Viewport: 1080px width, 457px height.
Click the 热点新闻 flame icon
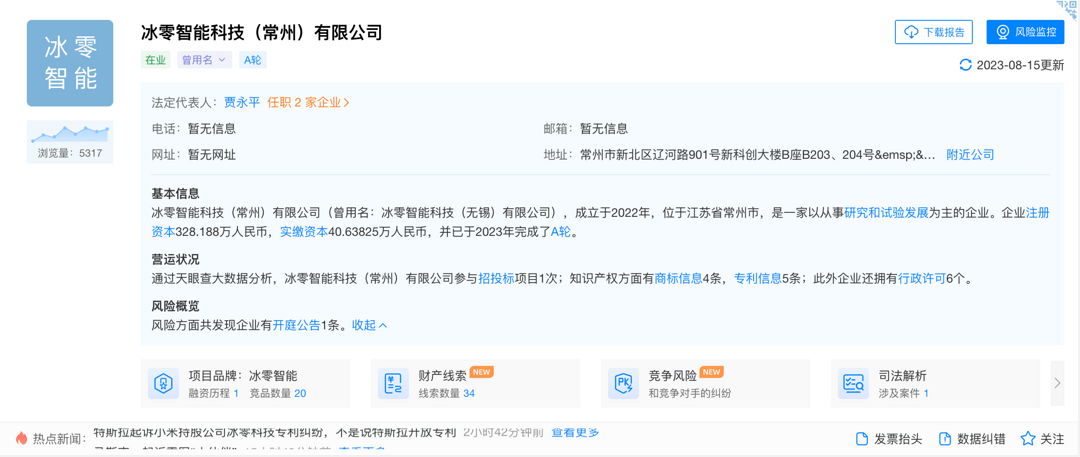[21, 438]
